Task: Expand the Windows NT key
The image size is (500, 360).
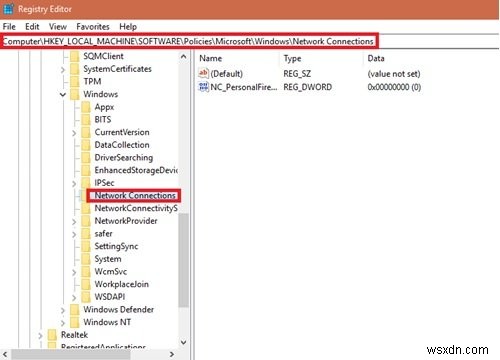Action: click(x=63, y=323)
